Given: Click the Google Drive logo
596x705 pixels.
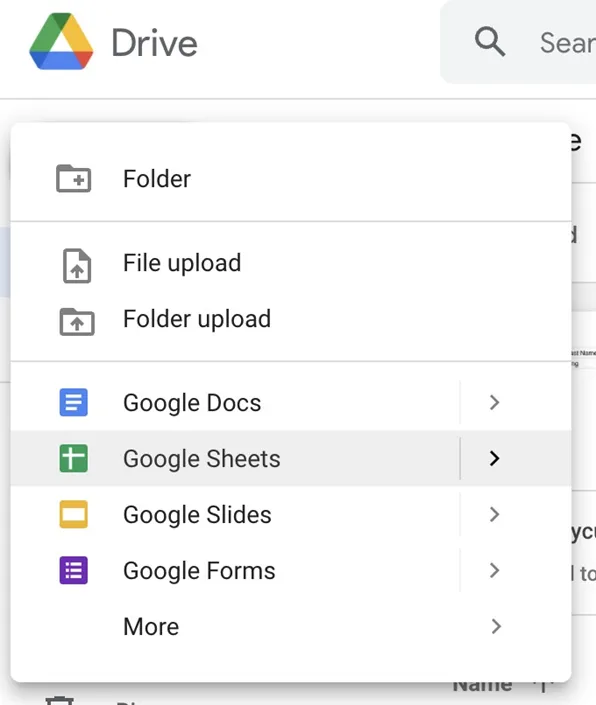Looking at the screenshot, I should pyautogui.click(x=61, y=41).
